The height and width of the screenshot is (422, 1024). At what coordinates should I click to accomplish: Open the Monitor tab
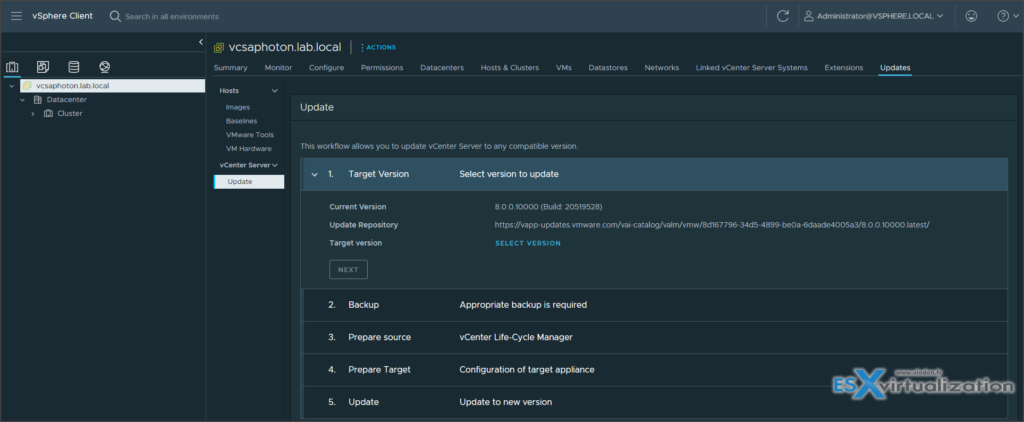click(x=278, y=68)
